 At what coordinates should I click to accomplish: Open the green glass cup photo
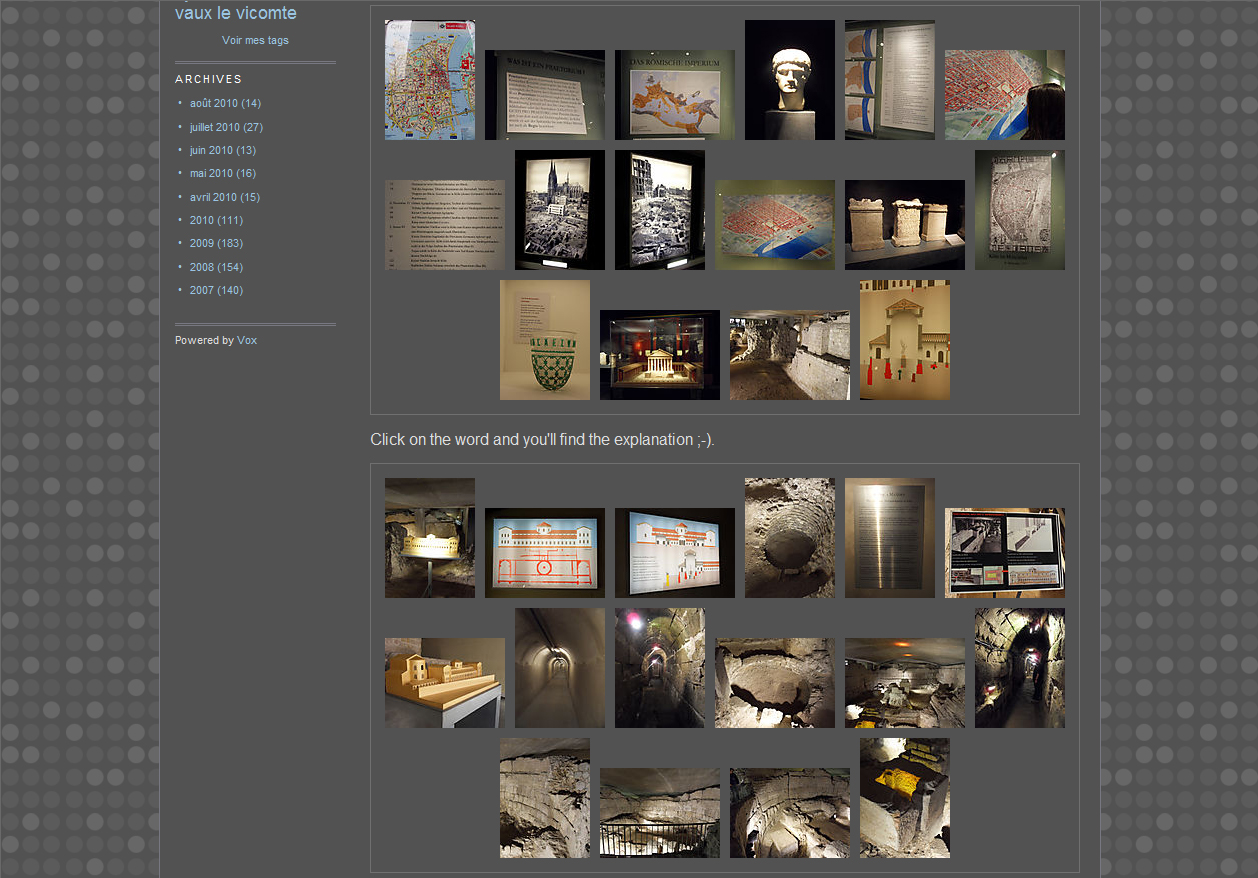click(544, 340)
